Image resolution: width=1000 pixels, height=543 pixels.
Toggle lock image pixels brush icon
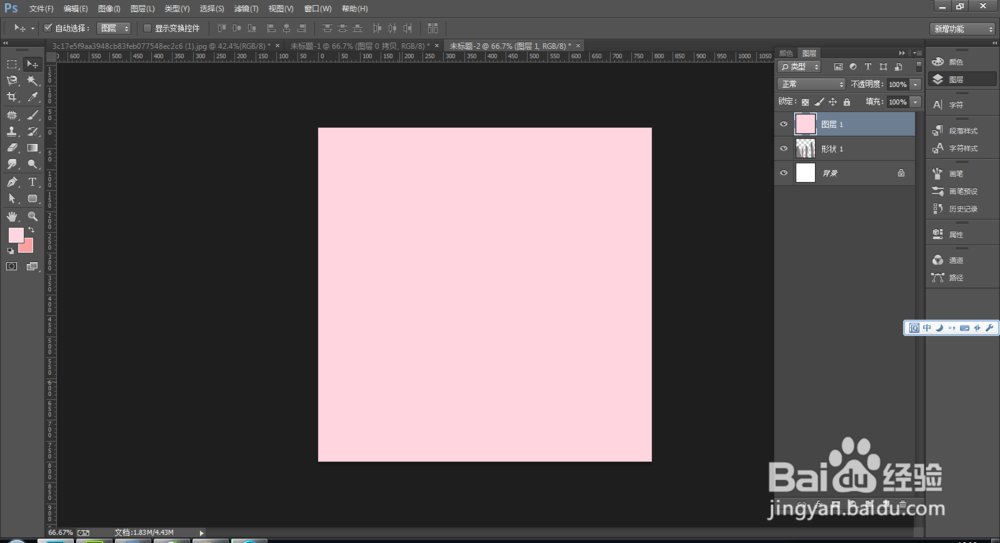pos(820,102)
